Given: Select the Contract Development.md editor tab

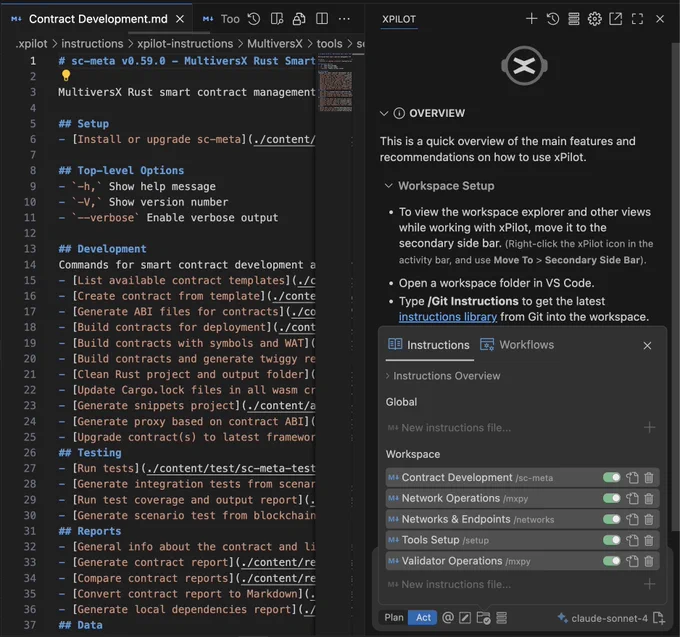Looking at the screenshot, I should (x=98, y=19).
